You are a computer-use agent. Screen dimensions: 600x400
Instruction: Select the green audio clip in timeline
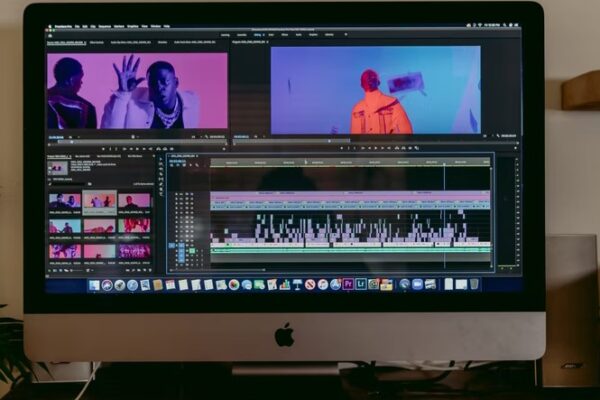coord(350,250)
